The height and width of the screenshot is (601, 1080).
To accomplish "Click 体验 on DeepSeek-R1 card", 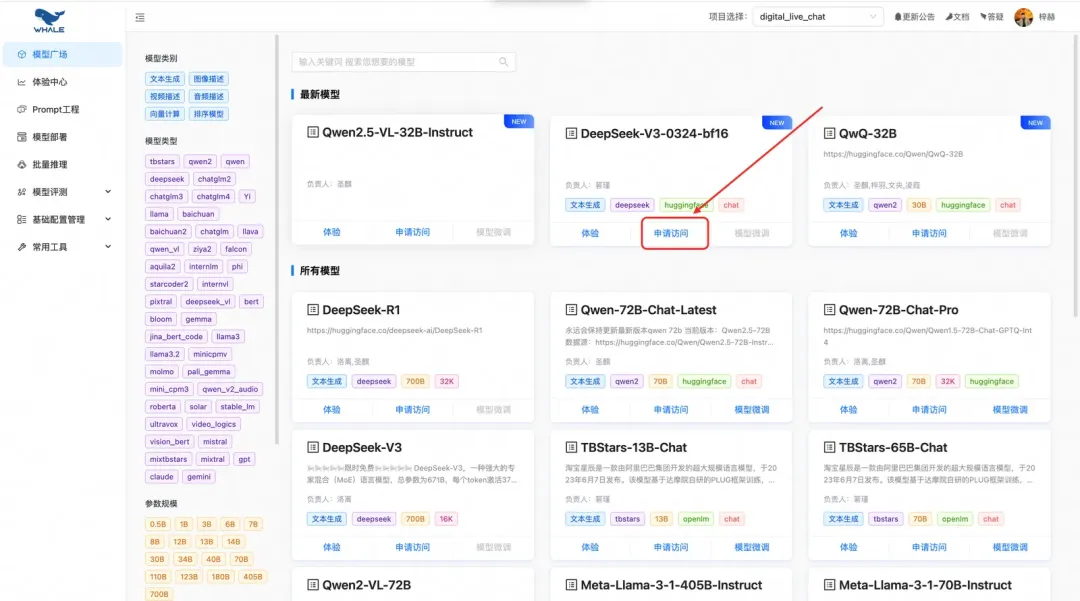I will (332, 410).
